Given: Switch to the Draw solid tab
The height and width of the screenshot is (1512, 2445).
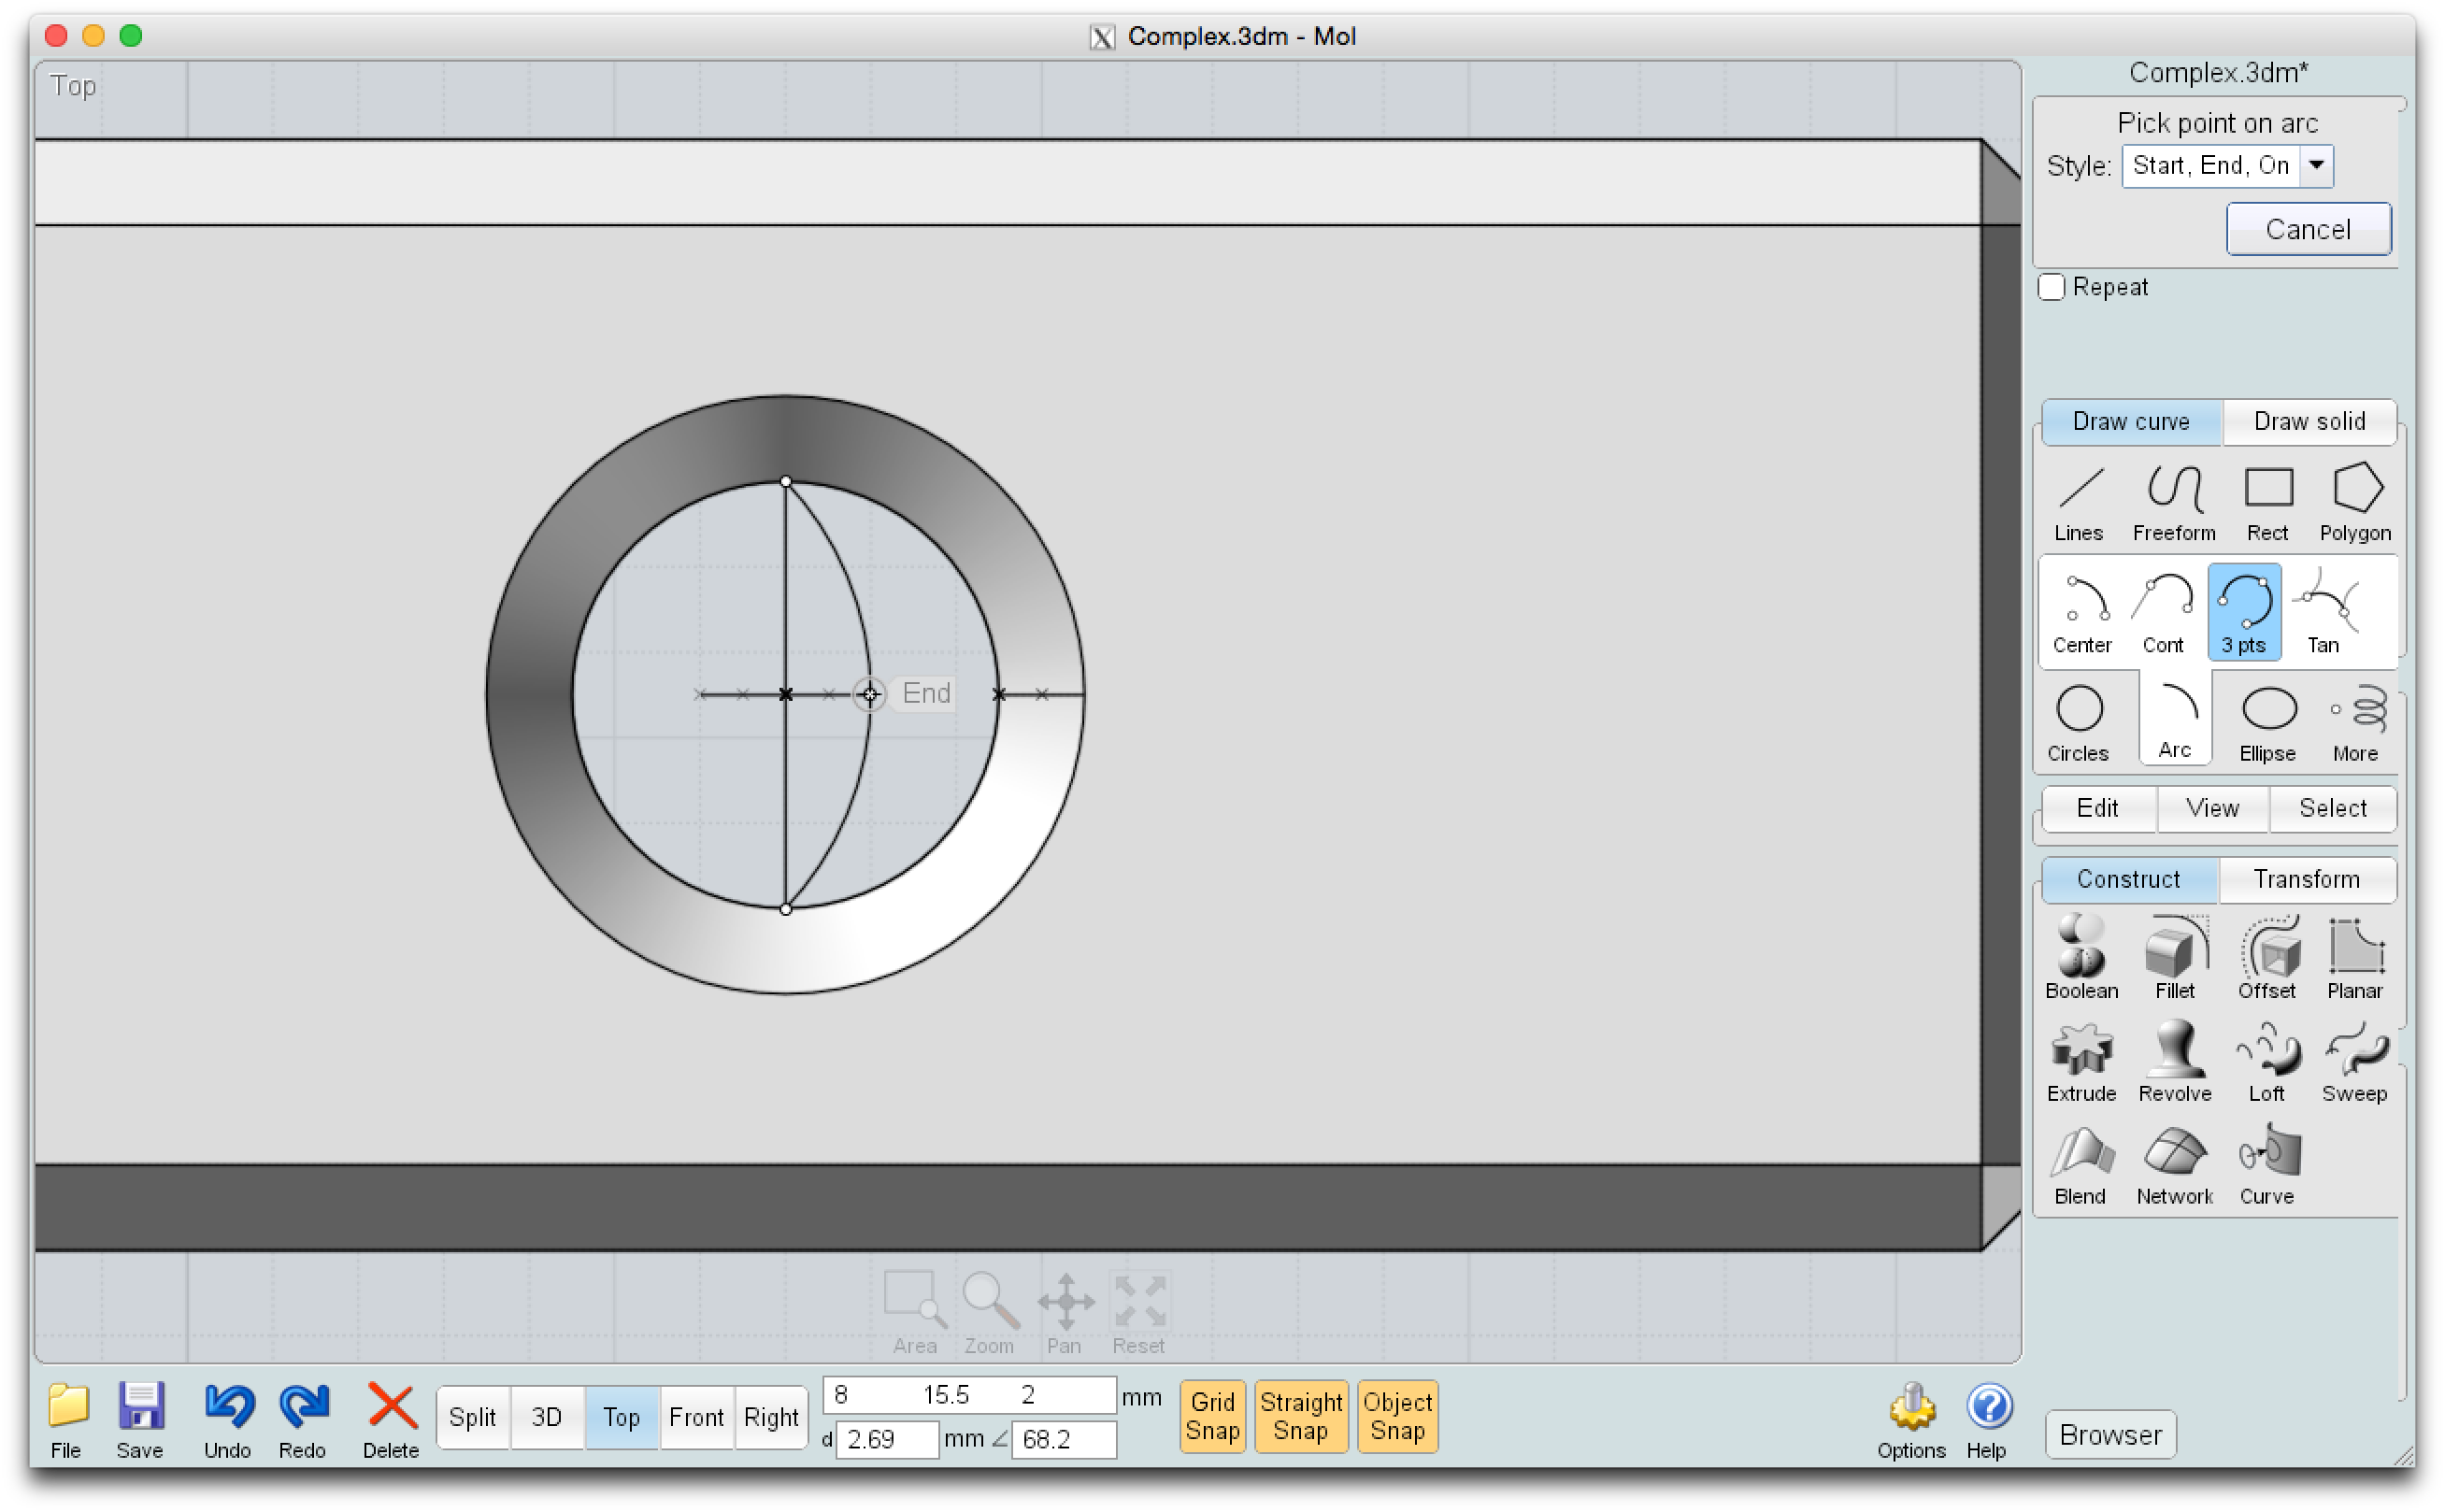Looking at the screenshot, I should point(2310,422).
